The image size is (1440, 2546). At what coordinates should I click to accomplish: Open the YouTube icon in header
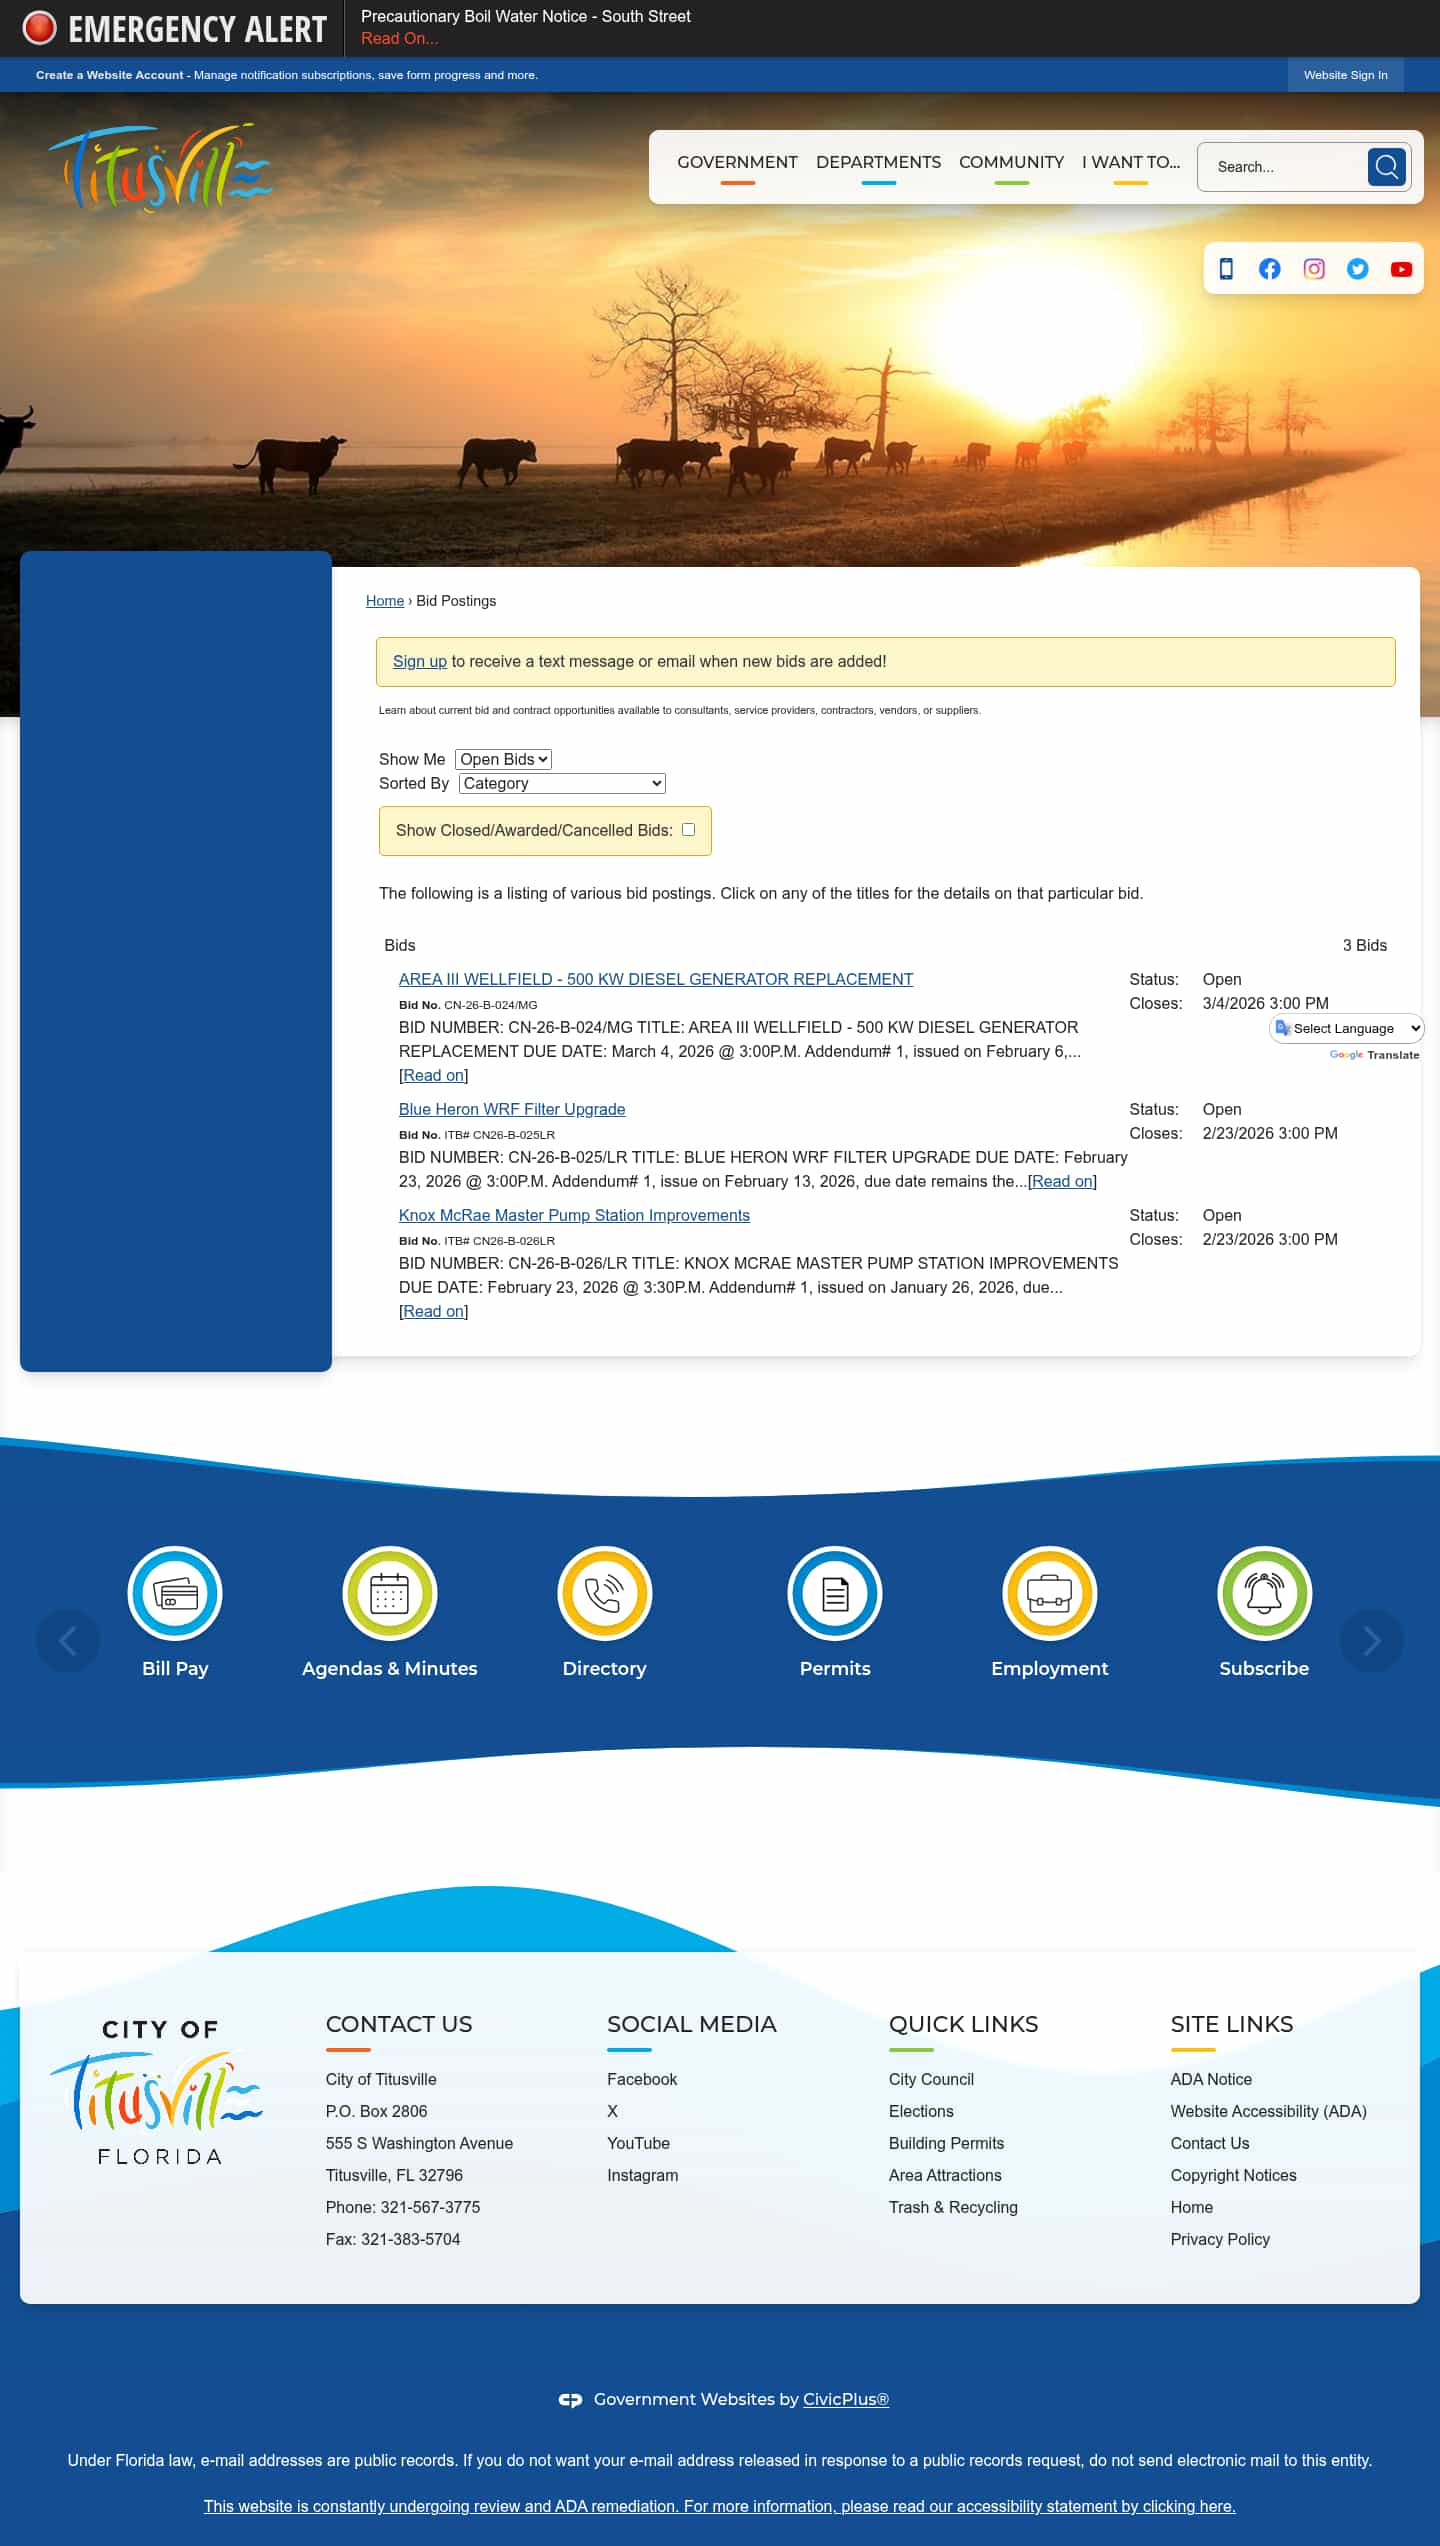[x=1401, y=269]
